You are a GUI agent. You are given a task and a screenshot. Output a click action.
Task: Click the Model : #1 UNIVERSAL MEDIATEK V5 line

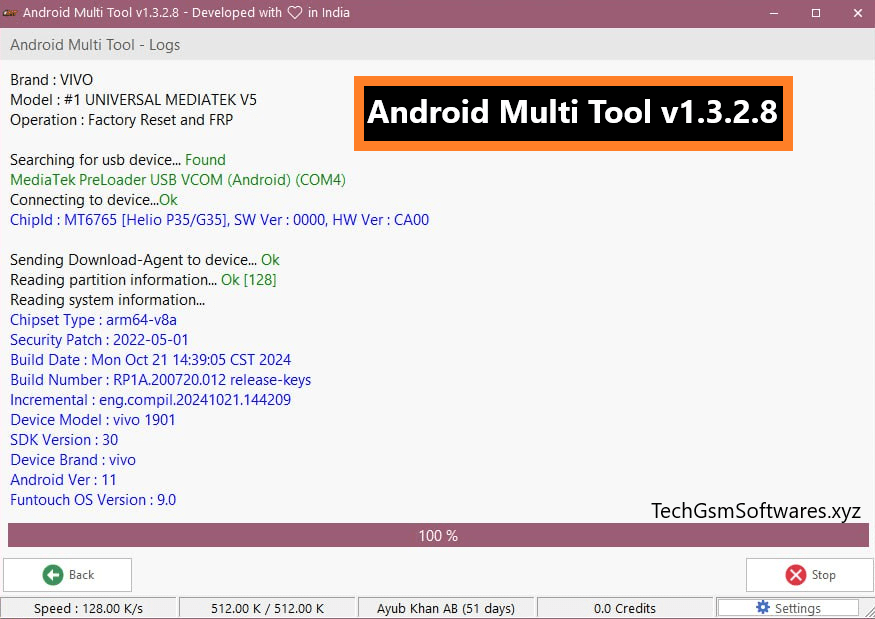click(x=133, y=100)
